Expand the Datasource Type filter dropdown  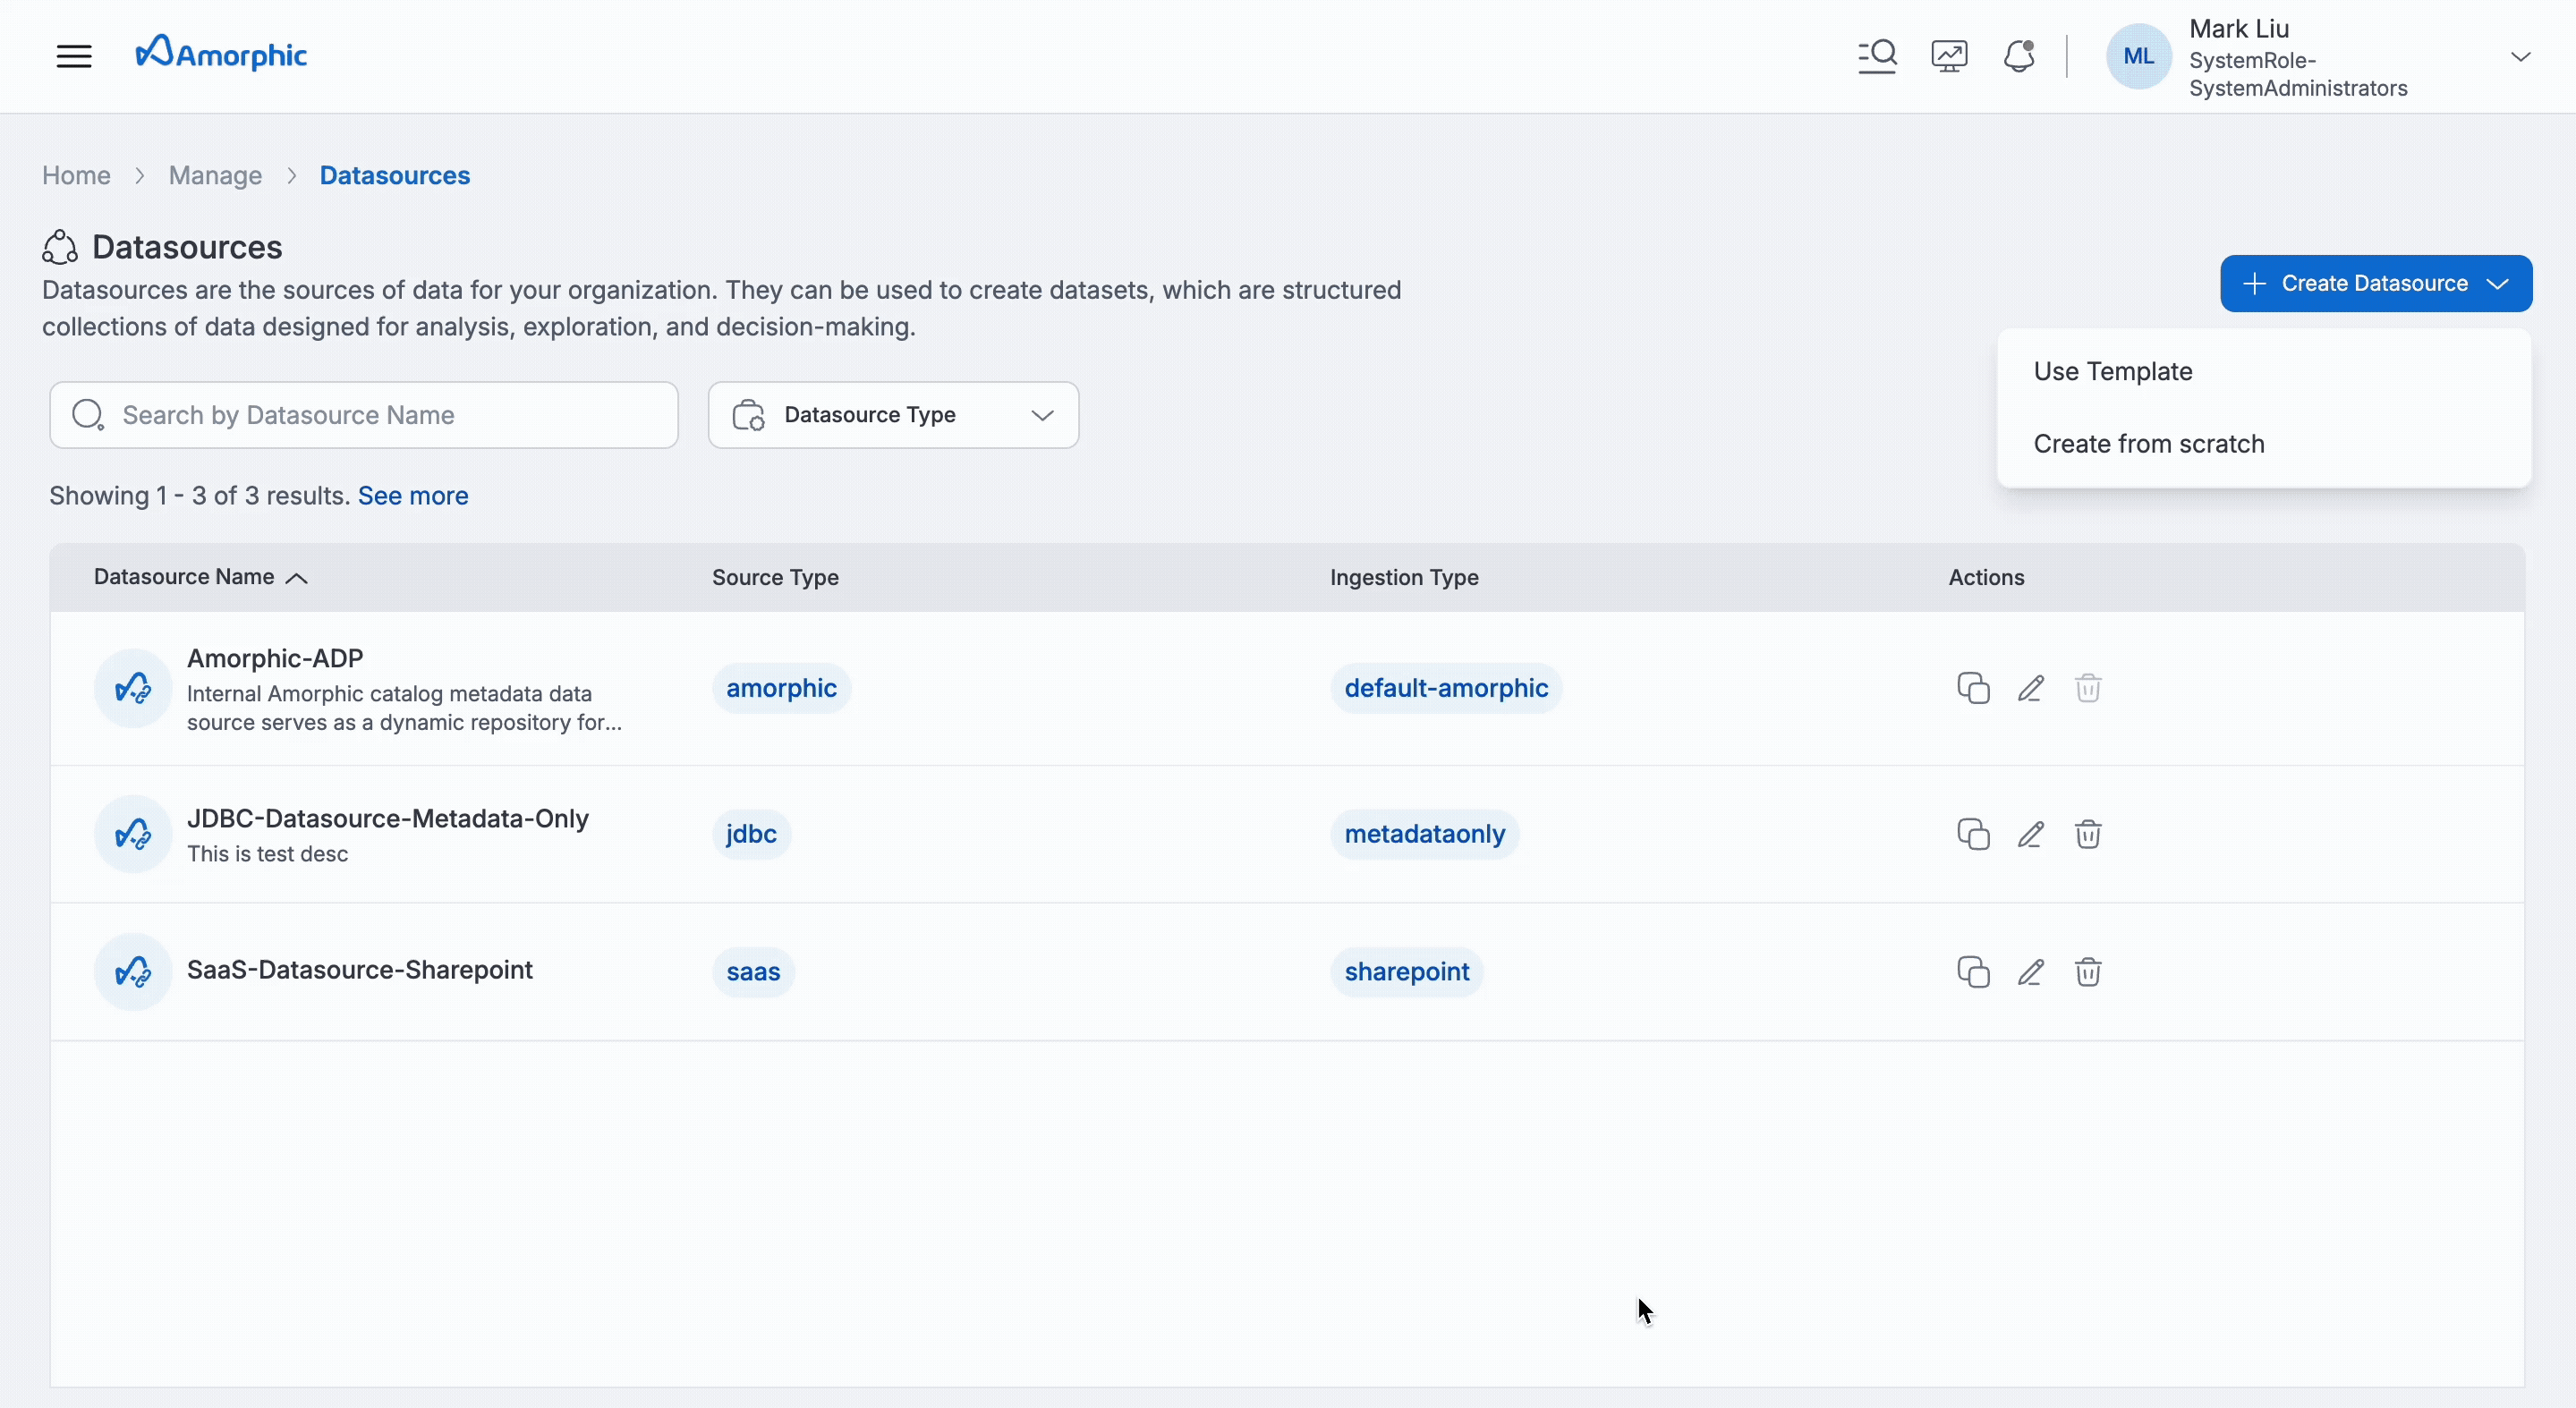tap(893, 415)
